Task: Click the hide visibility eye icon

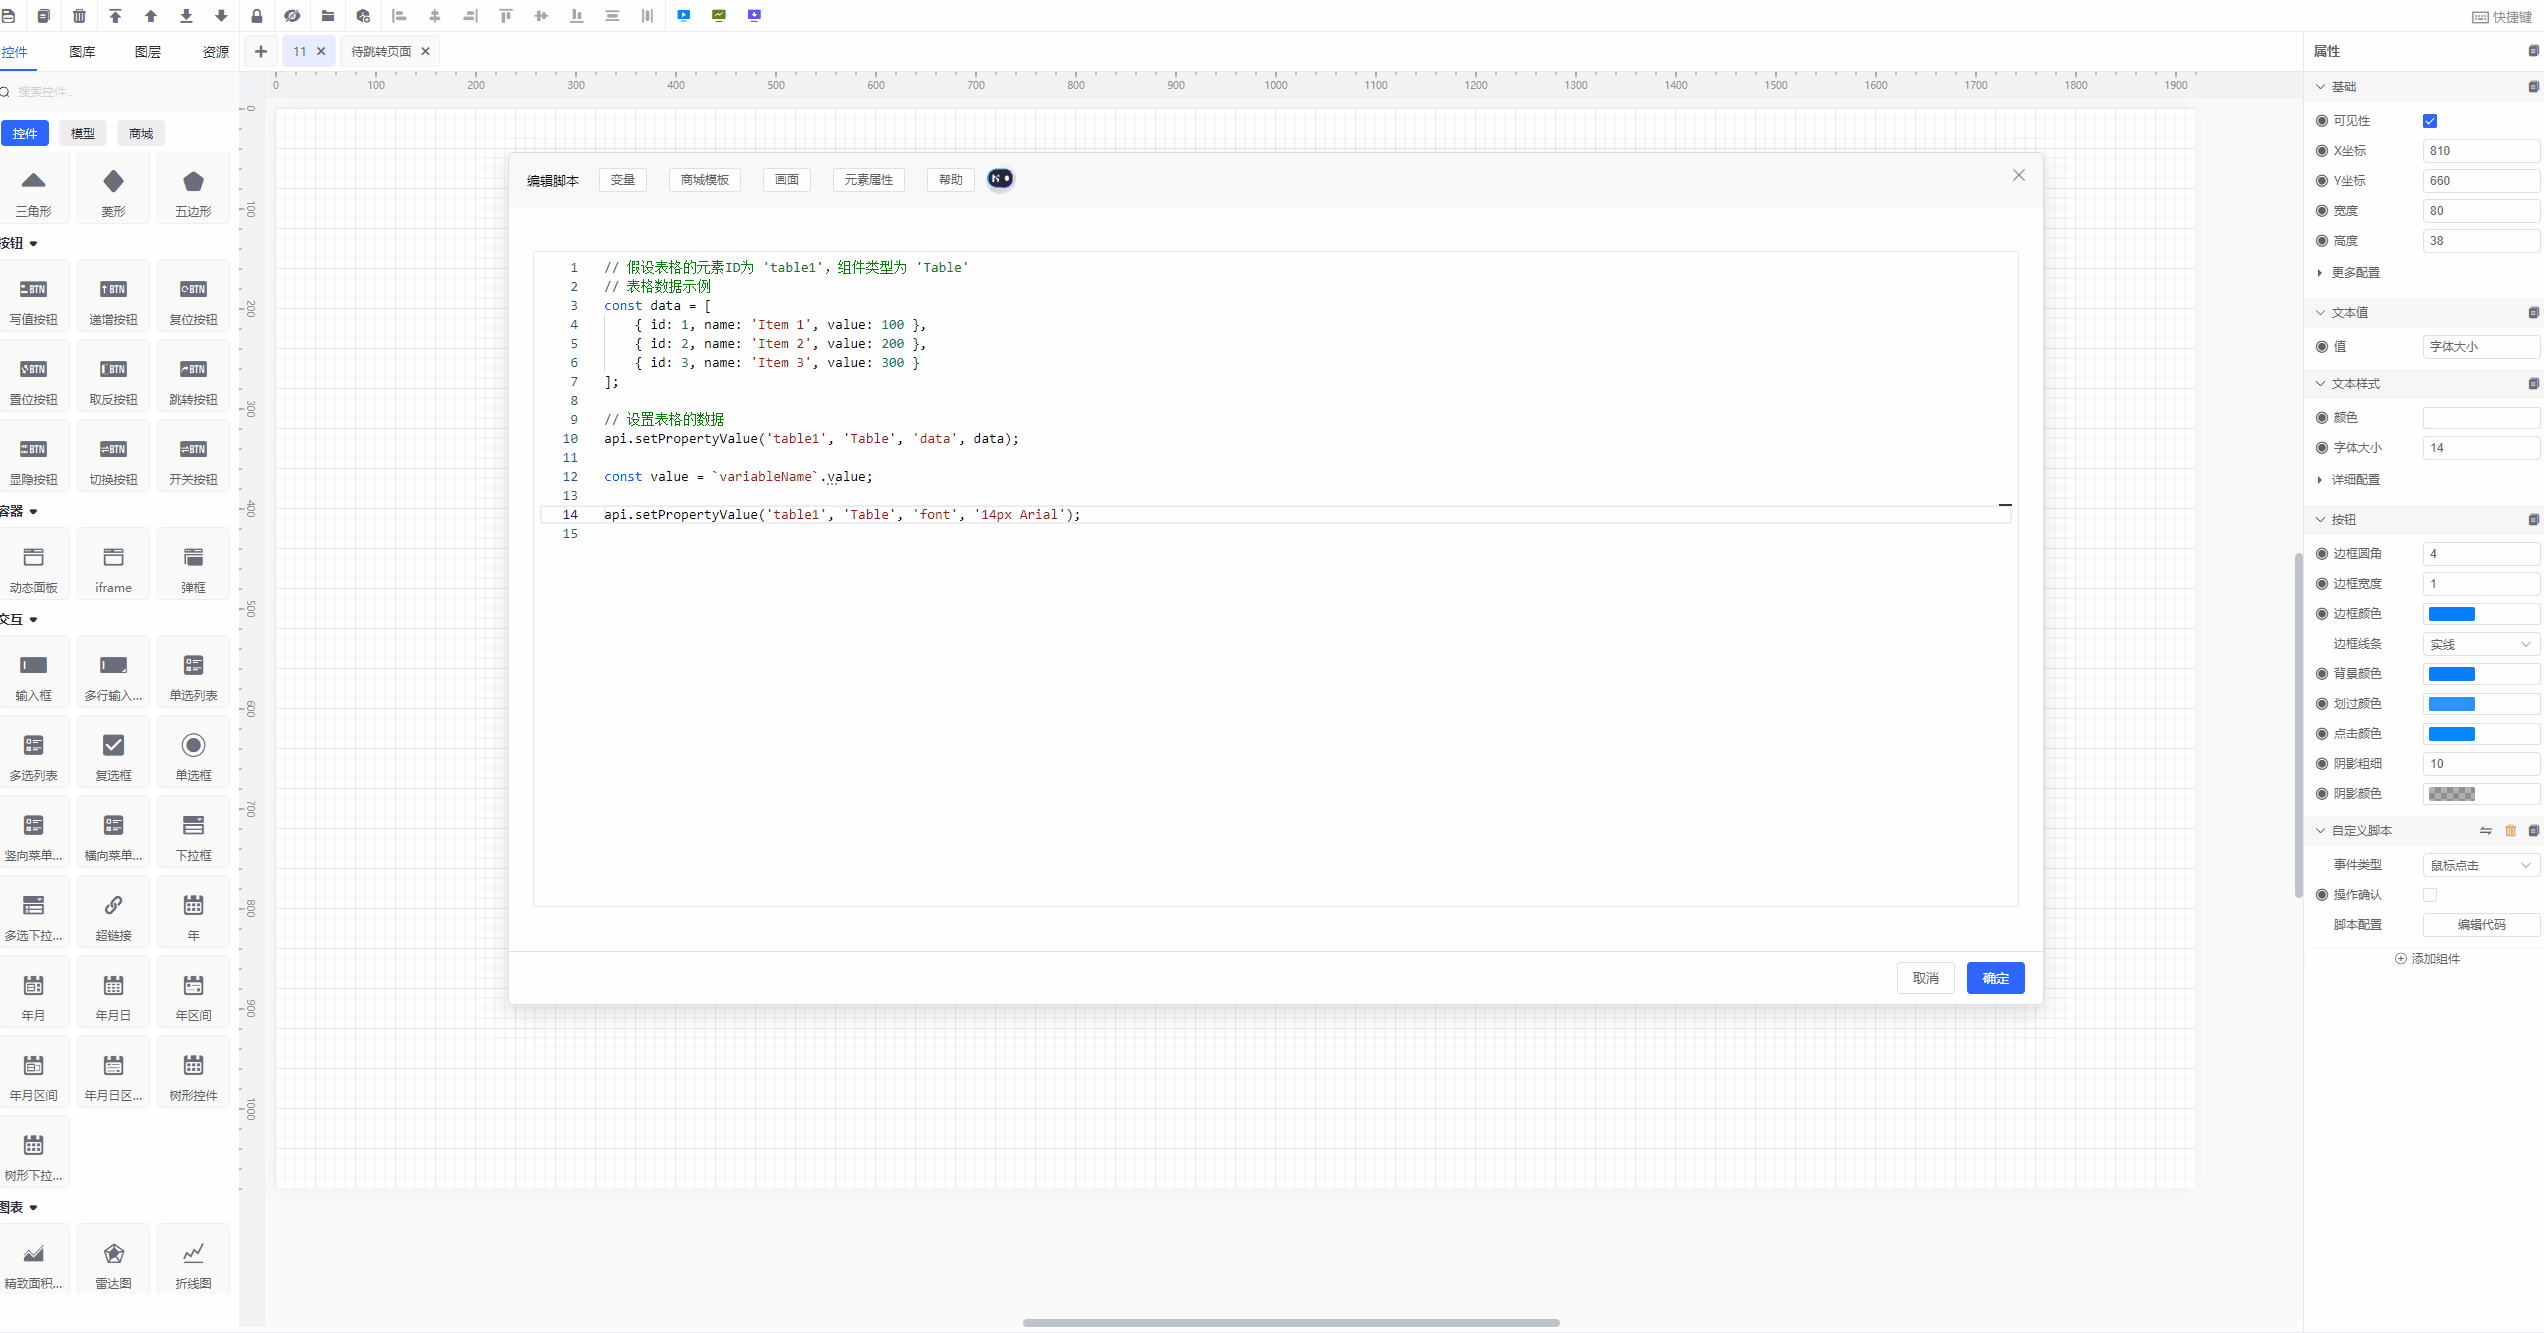Action: pyautogui.click(x=292, y=15)
